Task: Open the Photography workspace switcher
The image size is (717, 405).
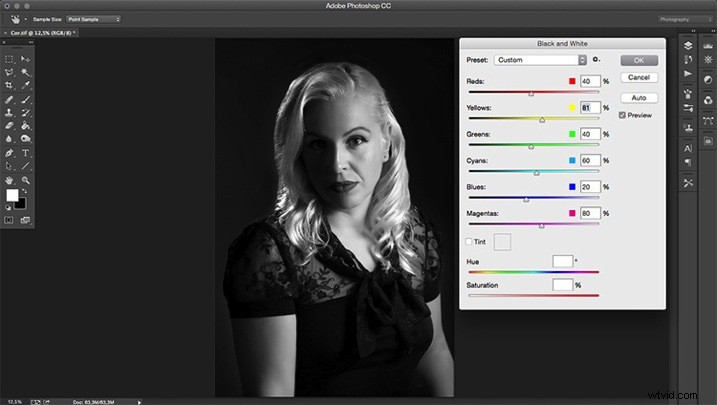Action: coord(685,19)
